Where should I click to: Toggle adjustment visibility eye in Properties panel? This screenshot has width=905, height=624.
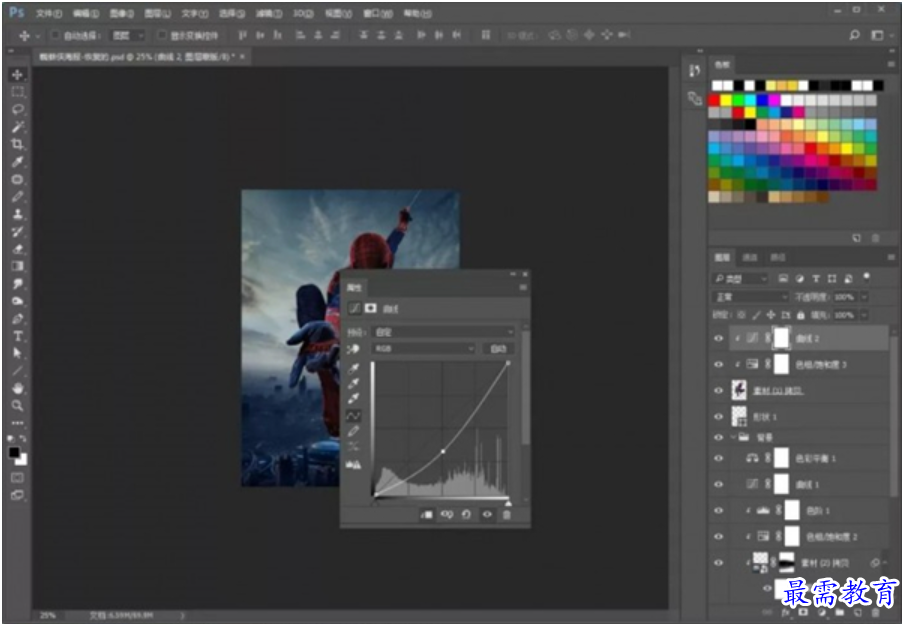(x=487, y=514)
